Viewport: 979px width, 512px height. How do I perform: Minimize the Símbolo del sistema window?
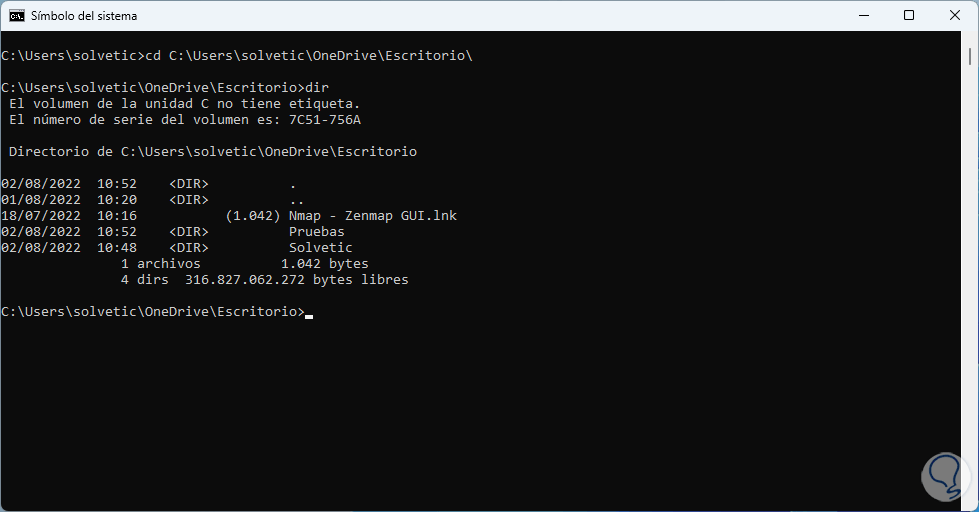point(862,16)
